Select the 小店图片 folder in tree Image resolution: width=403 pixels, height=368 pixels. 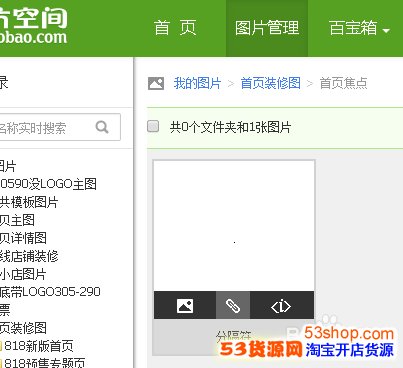point(23,274)
